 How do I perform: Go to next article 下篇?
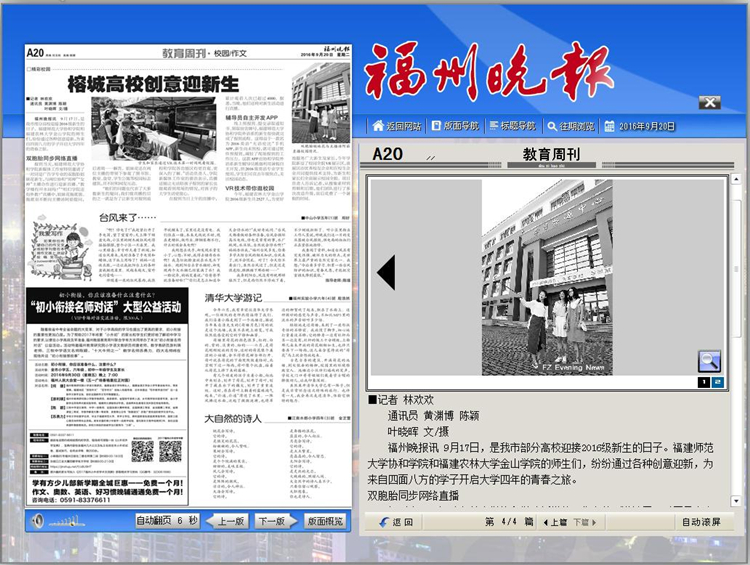[x=585, y=522]
